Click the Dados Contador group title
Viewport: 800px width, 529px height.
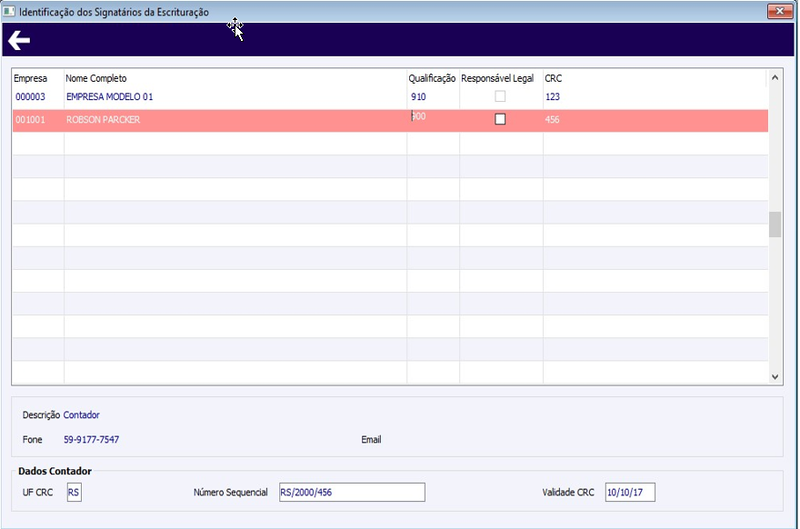click(55, 471)
